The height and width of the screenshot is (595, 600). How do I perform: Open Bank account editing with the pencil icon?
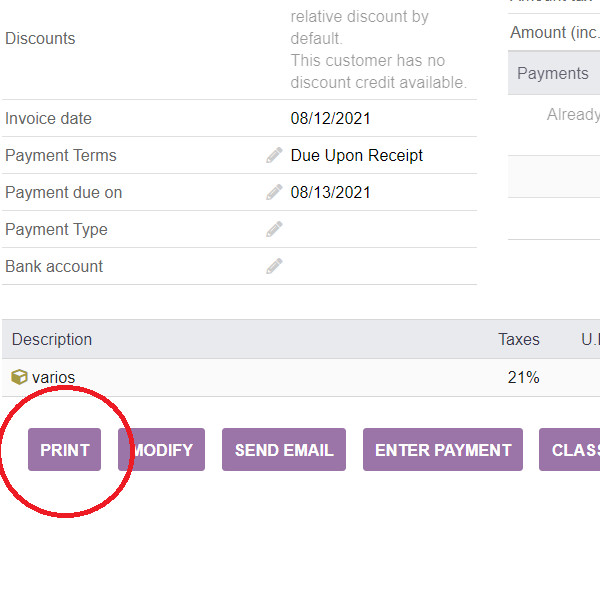(x=274, y=266)
